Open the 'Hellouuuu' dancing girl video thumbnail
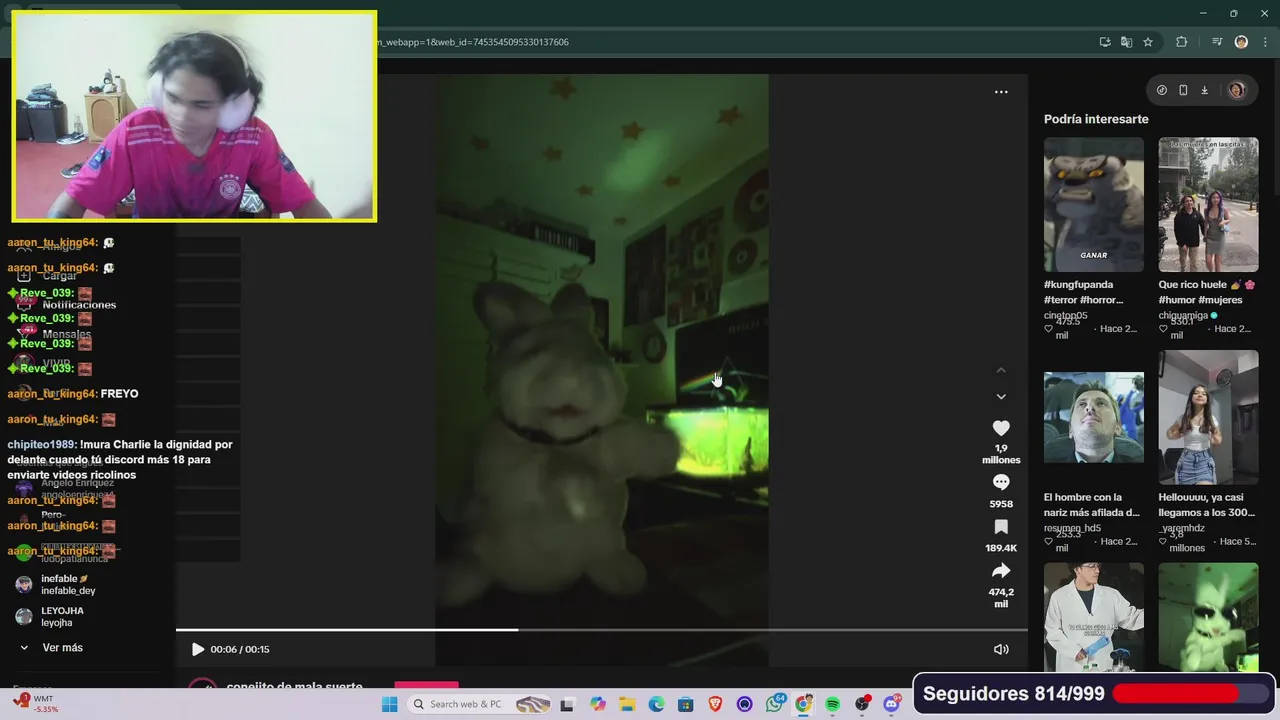 pos(1208,417)
